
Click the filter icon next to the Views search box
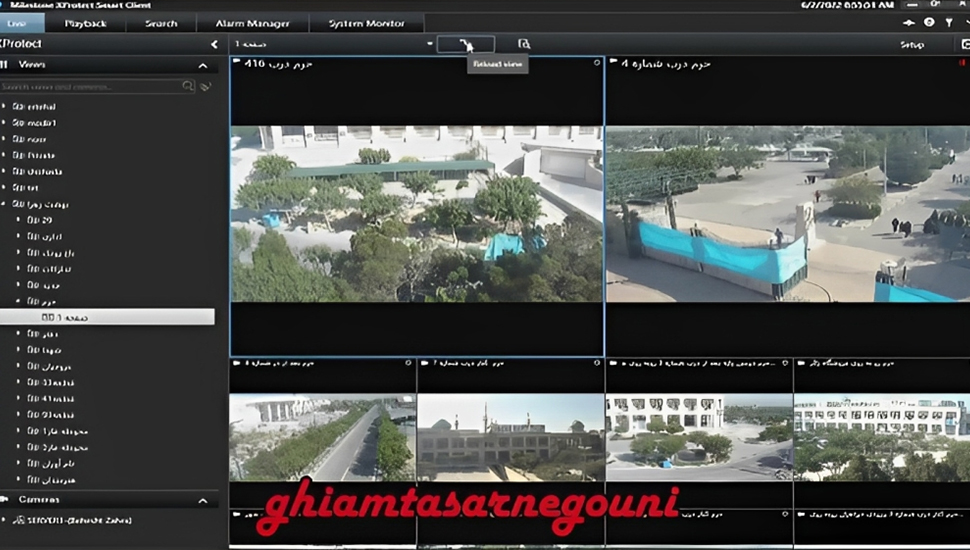coord(205,87)
